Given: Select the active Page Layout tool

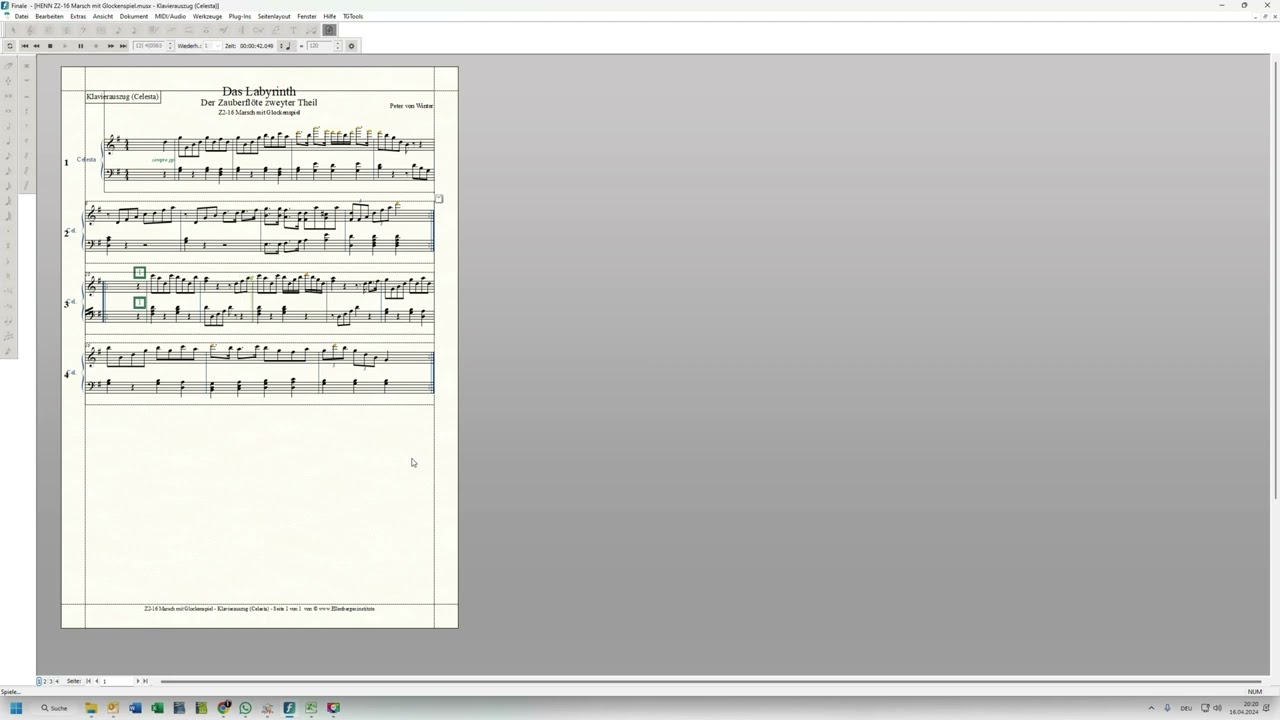Looking at the screenshot, I should [x=329, y=30].
